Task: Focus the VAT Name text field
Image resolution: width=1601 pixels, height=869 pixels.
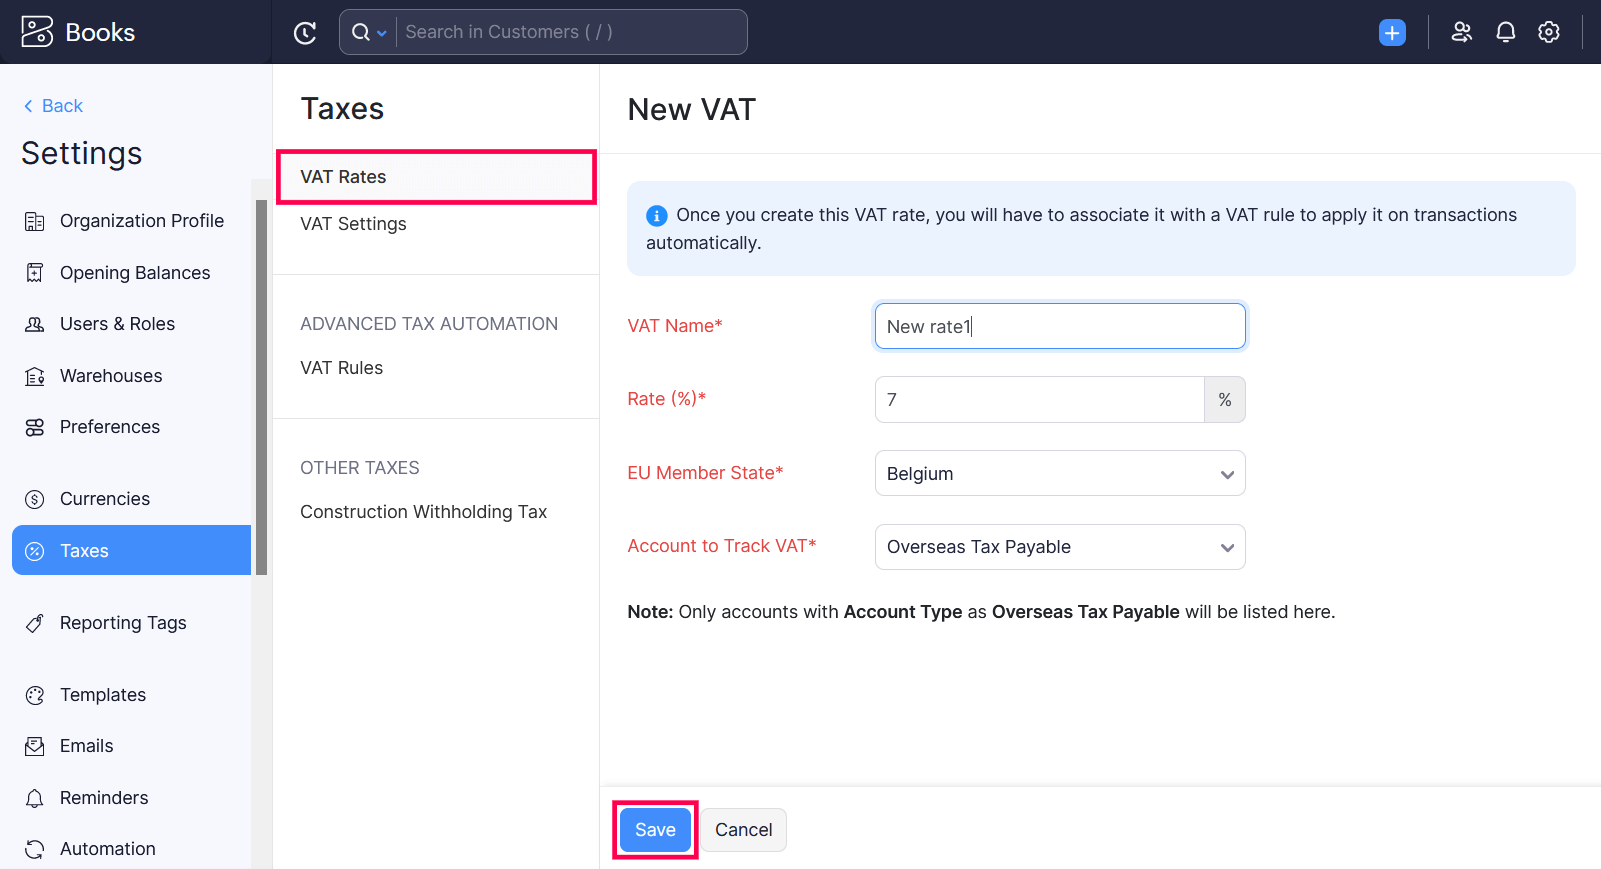Action: pos(1059,327)
